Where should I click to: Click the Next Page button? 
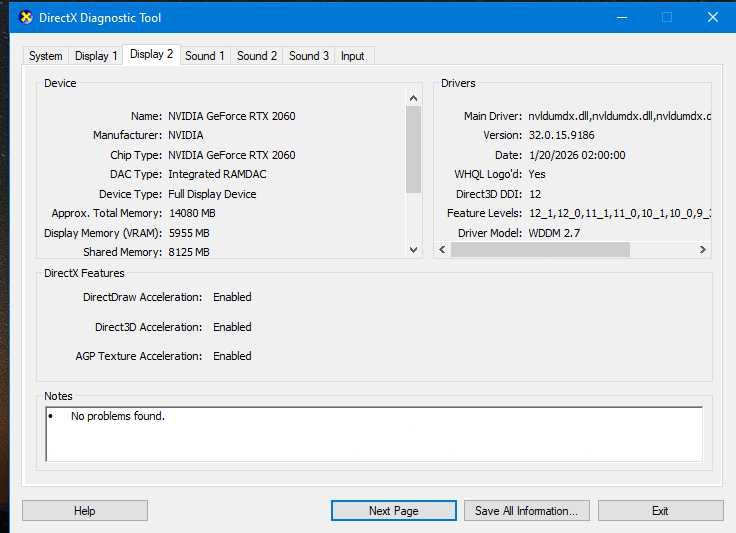pyautogui.click(x=393, y=510)
